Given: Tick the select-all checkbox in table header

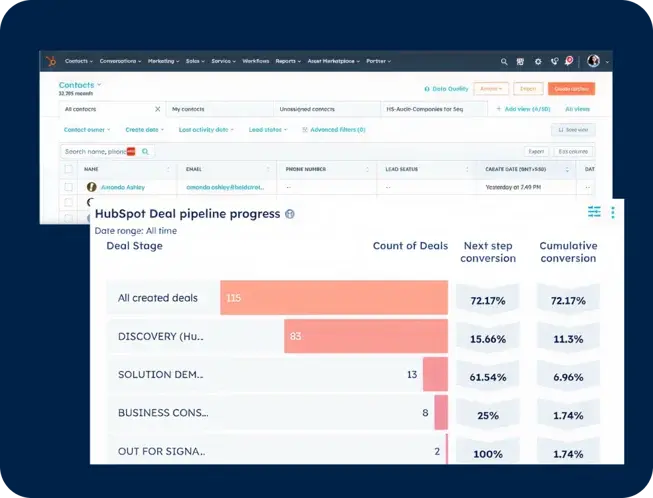Looking at the screenshot, I should click(x=69, y=169).
